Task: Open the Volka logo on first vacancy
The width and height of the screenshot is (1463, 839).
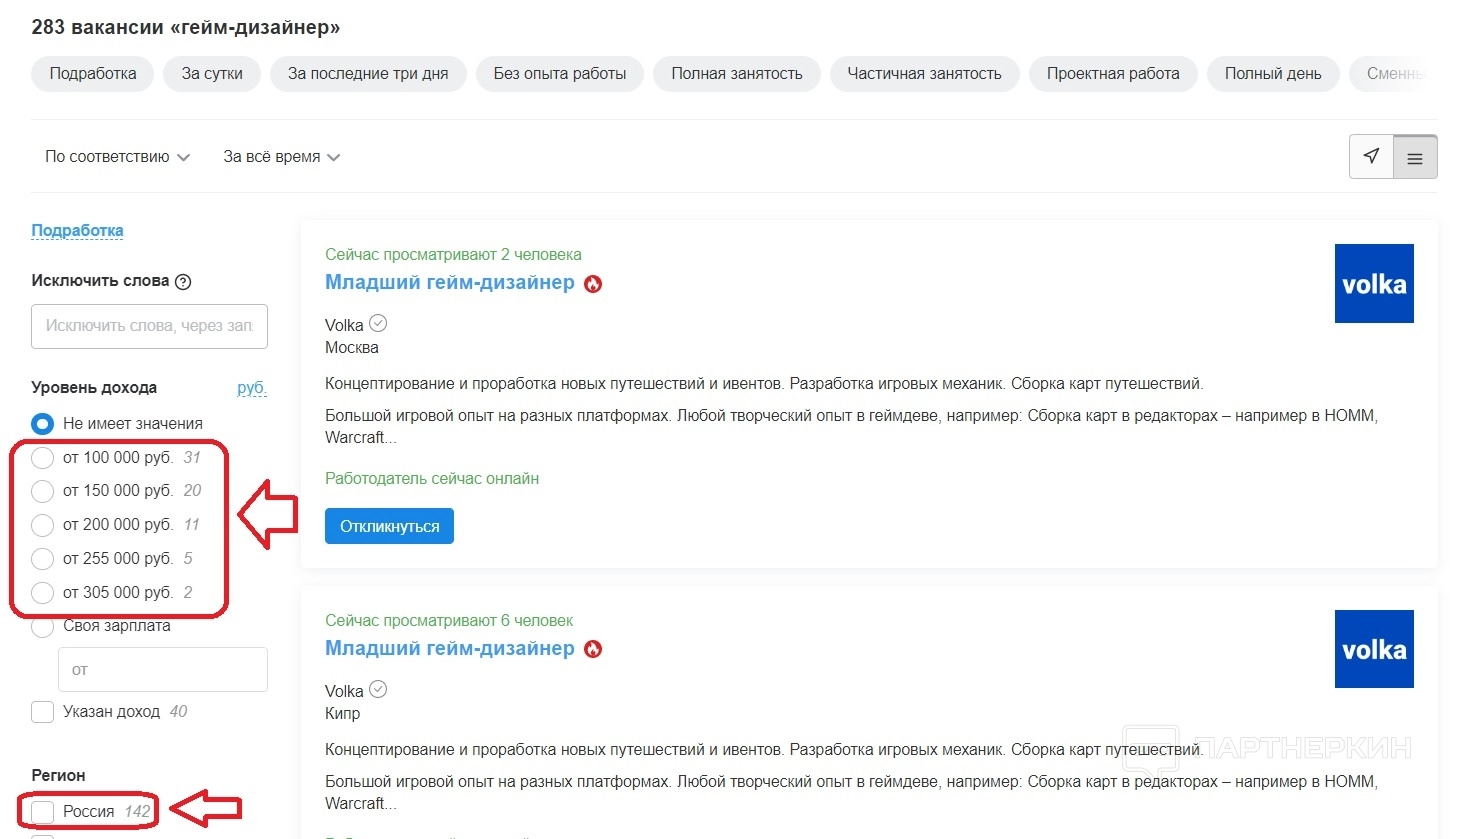Action: click(x=1373, y=284)
